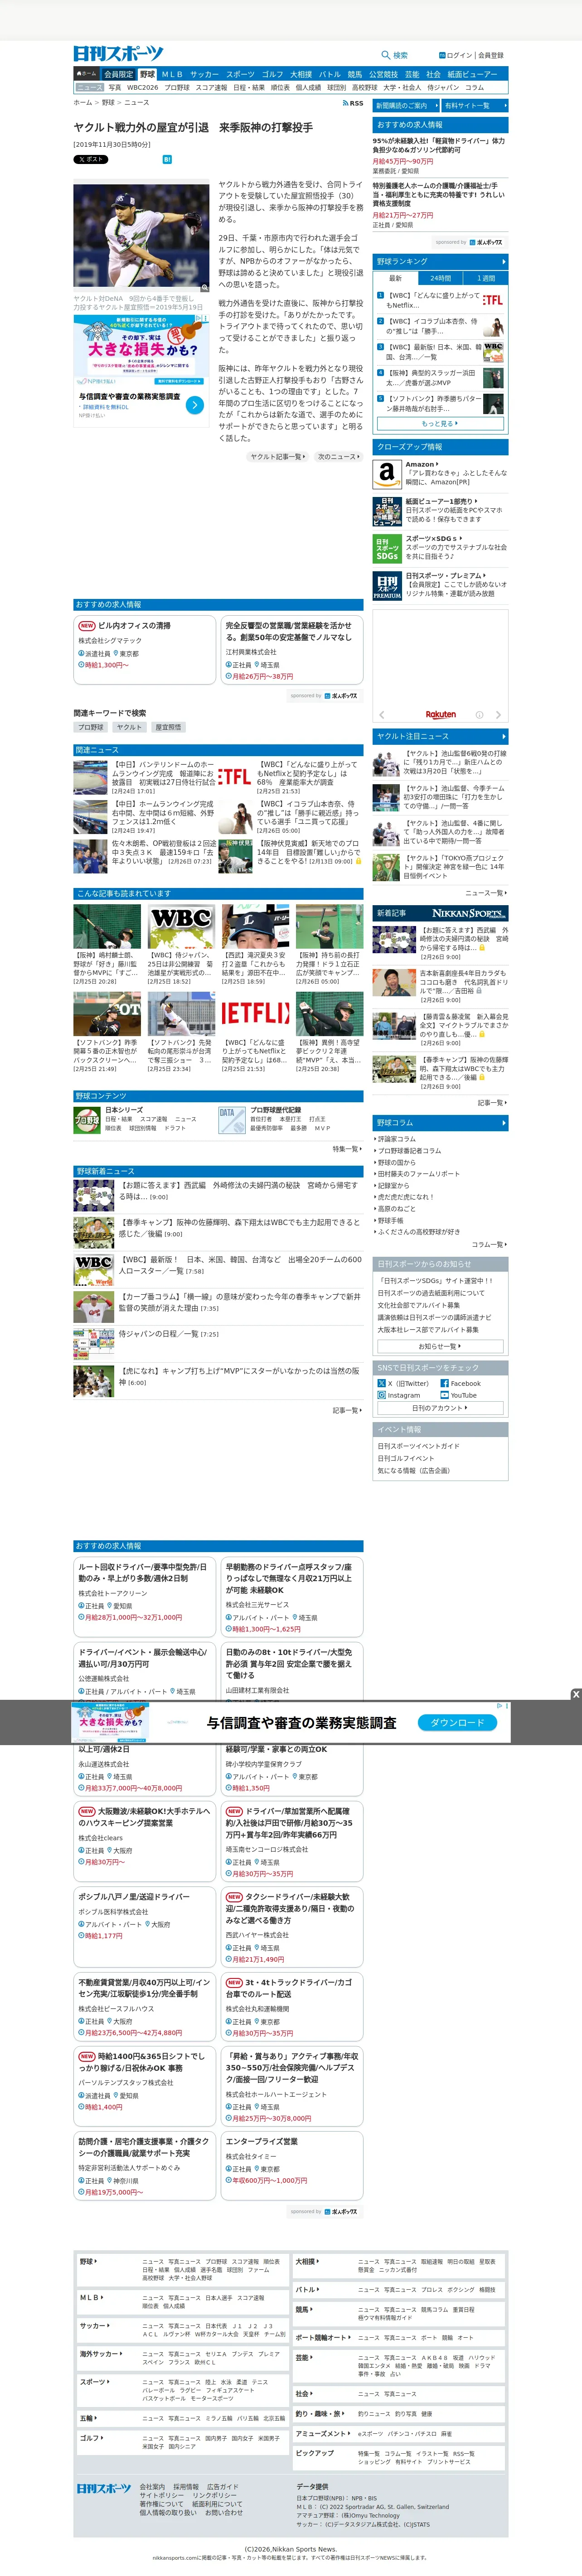Click the Hatena bookmark B! icon
Image resolution: width=582 pixels, height=2576 pixels.
point(167,159)
